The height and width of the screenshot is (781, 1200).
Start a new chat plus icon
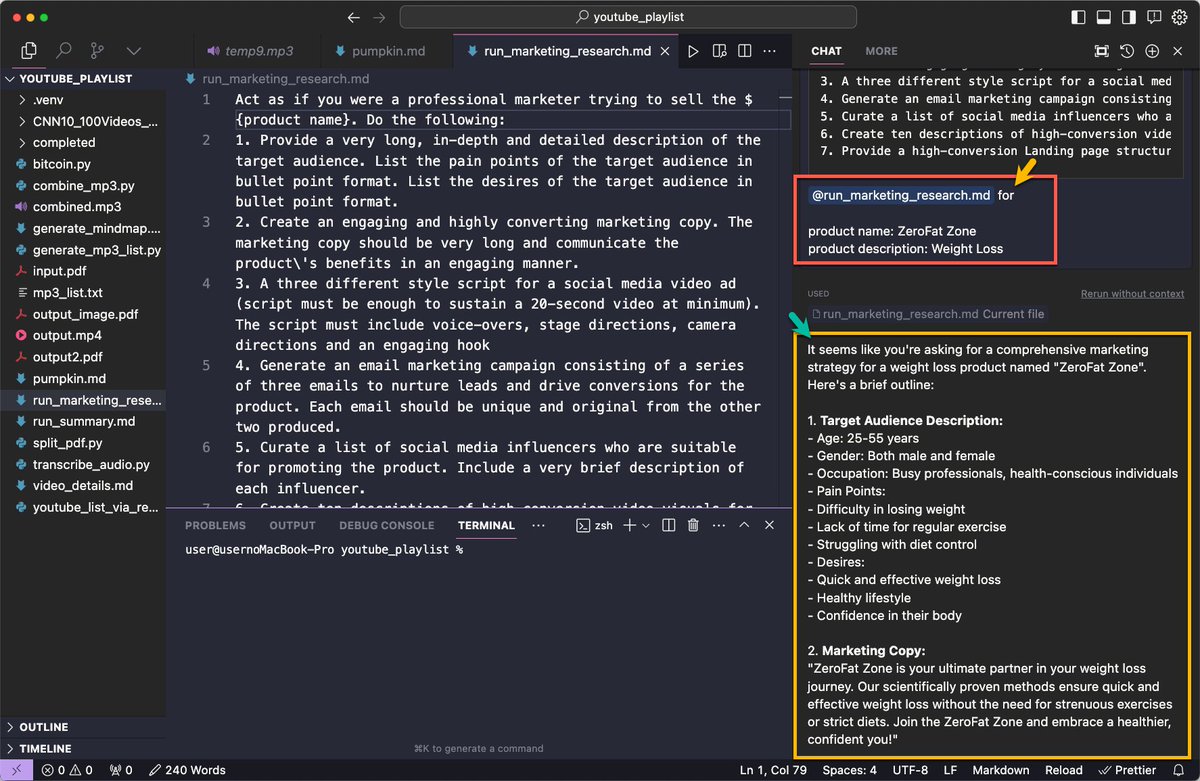point(1152,51)
